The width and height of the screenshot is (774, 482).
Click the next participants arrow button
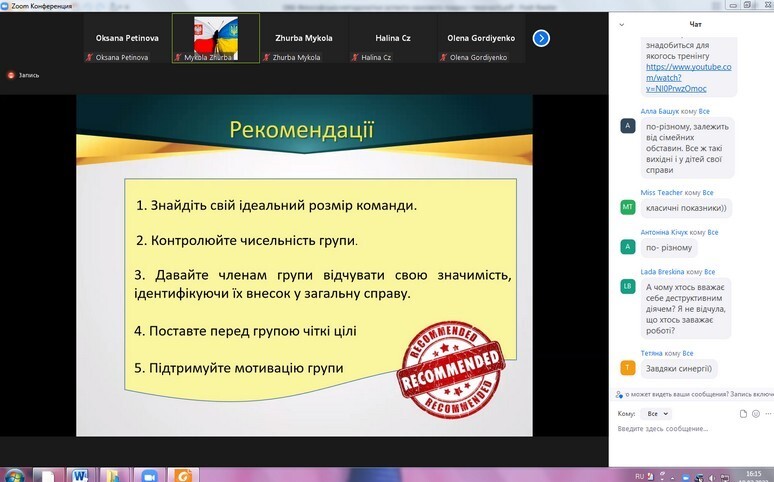tap(541, 38)
